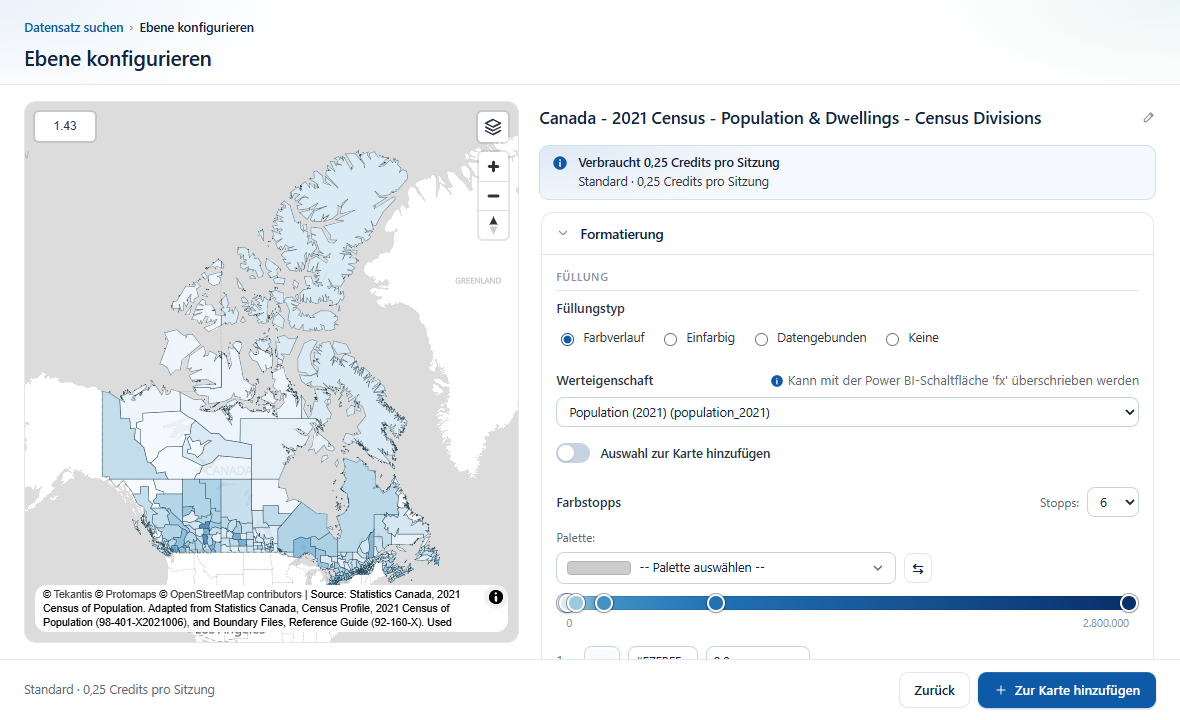
Task: Click the Zurück button
Action: point(934,690)
